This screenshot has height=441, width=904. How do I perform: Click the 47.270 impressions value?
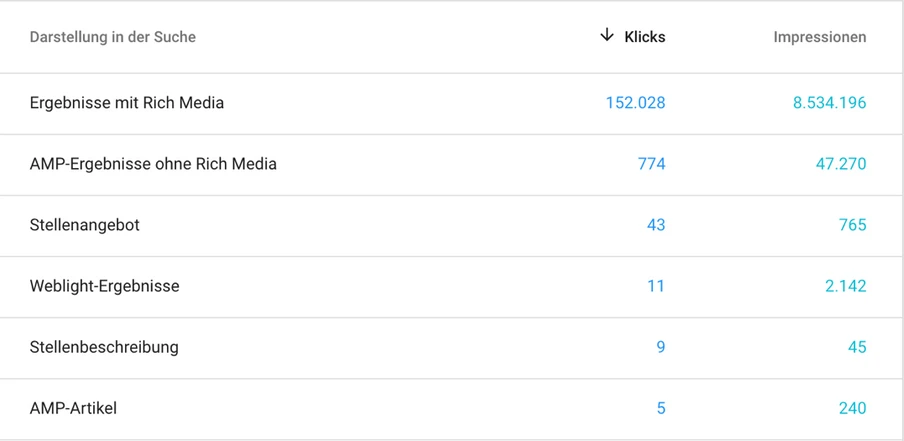pyautogui.click(x=840, y=164)
